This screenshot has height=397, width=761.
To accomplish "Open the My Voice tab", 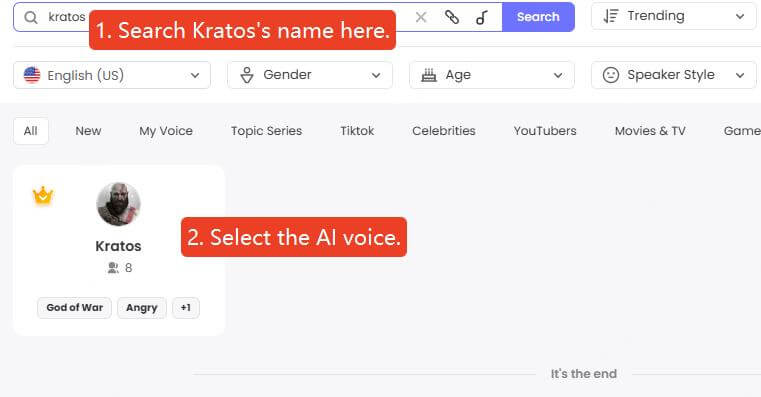I will (x=166, y=131).
